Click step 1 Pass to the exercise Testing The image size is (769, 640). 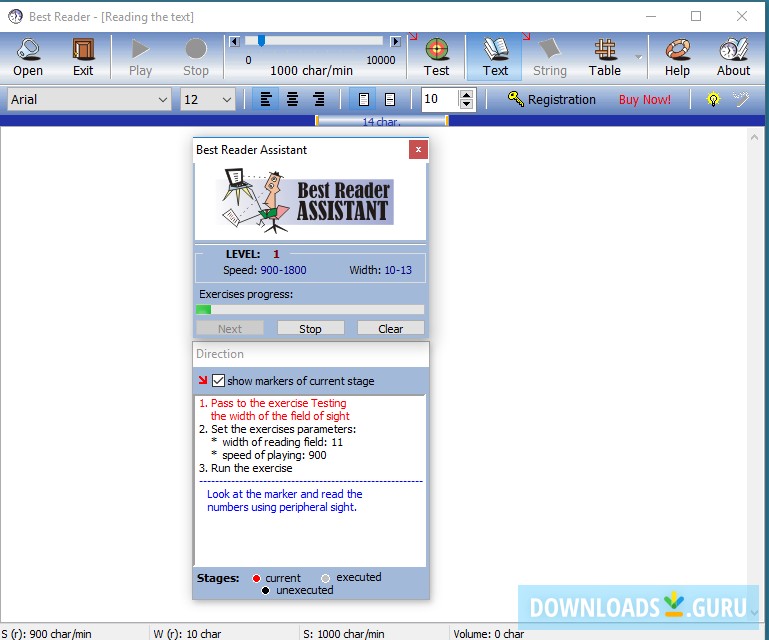(x=274, y=410)
